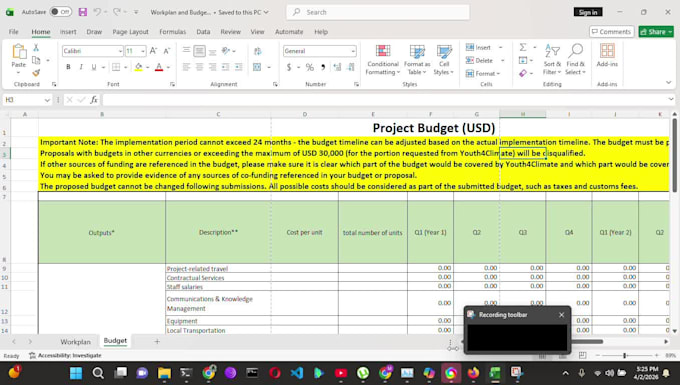Viewport: 680px width, 385px height.
Task: Click the Search box in title bar
Action: click(x=378, y=12)
